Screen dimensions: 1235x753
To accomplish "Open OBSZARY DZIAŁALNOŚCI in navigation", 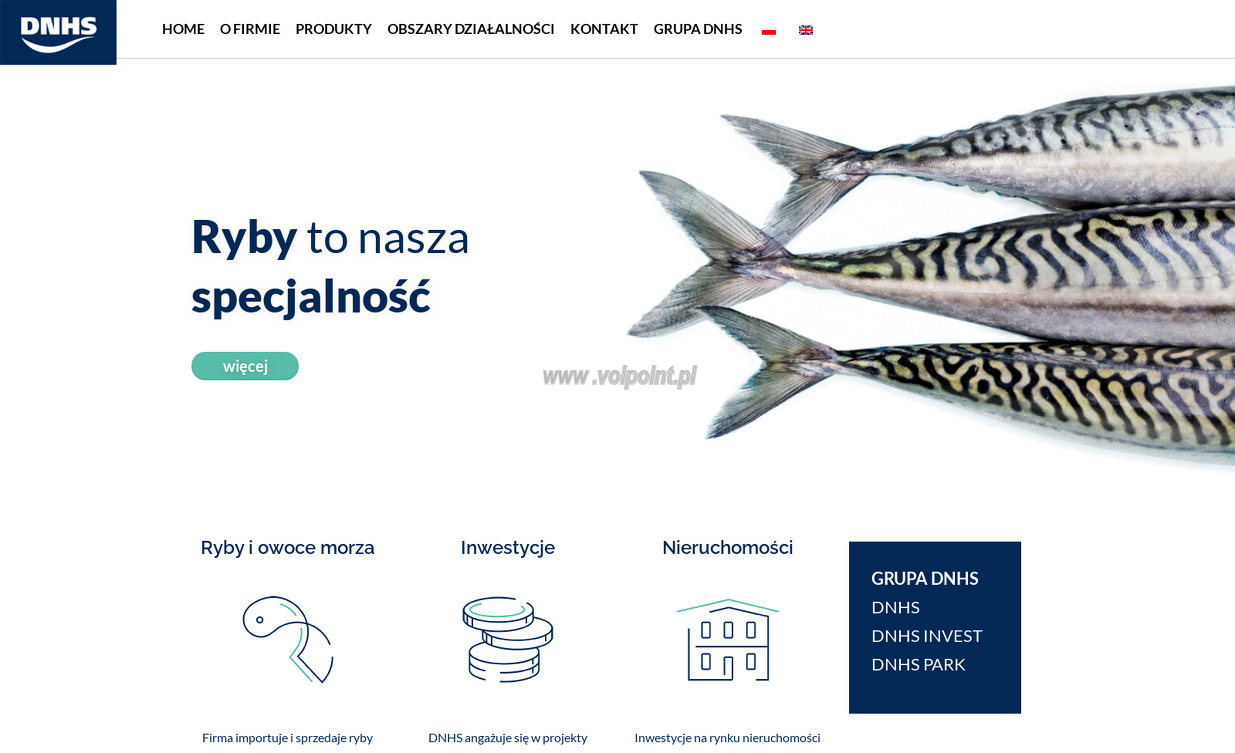I will [x=471, y=29].
